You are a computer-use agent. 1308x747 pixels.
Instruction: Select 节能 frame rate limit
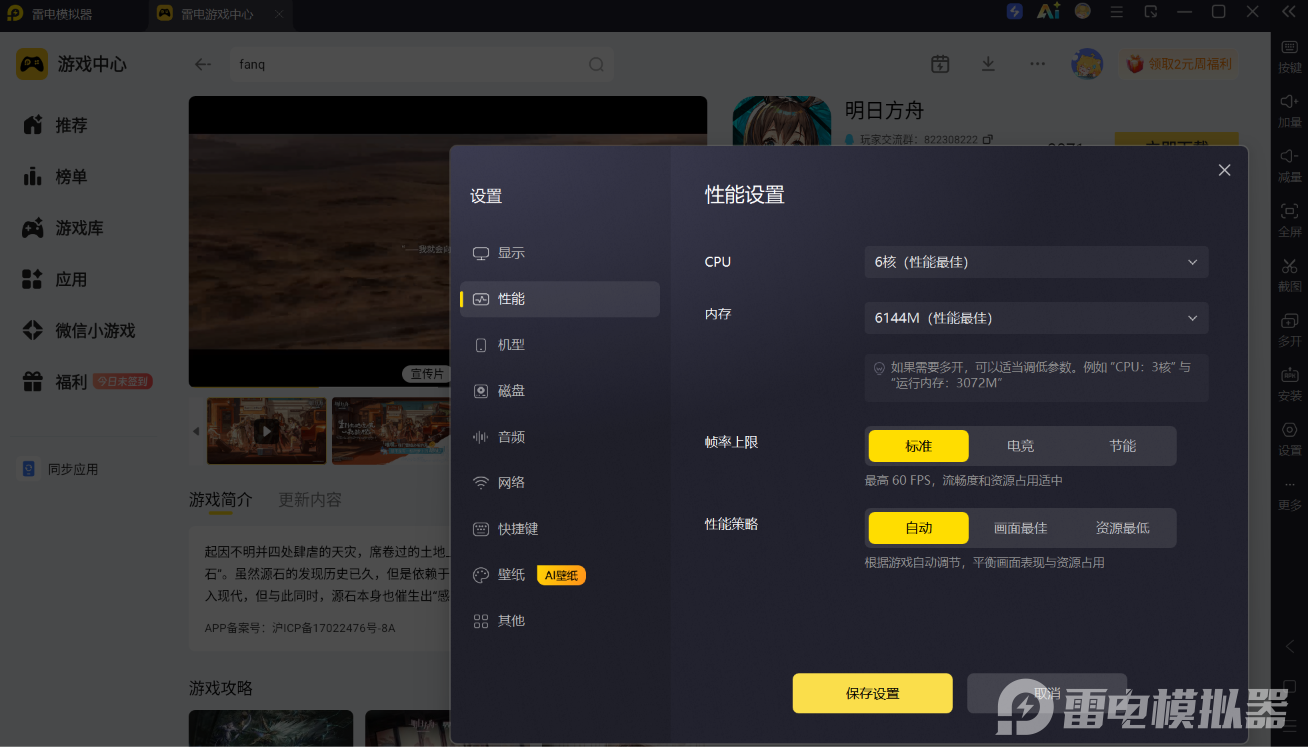tap(1123, 446)
